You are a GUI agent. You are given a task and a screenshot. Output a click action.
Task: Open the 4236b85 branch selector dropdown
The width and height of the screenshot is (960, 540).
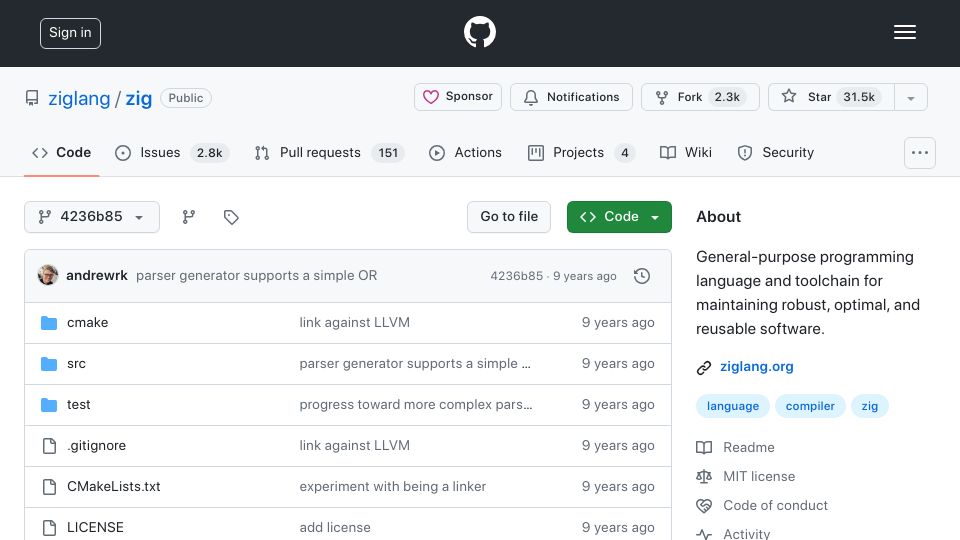coord(92,217)
